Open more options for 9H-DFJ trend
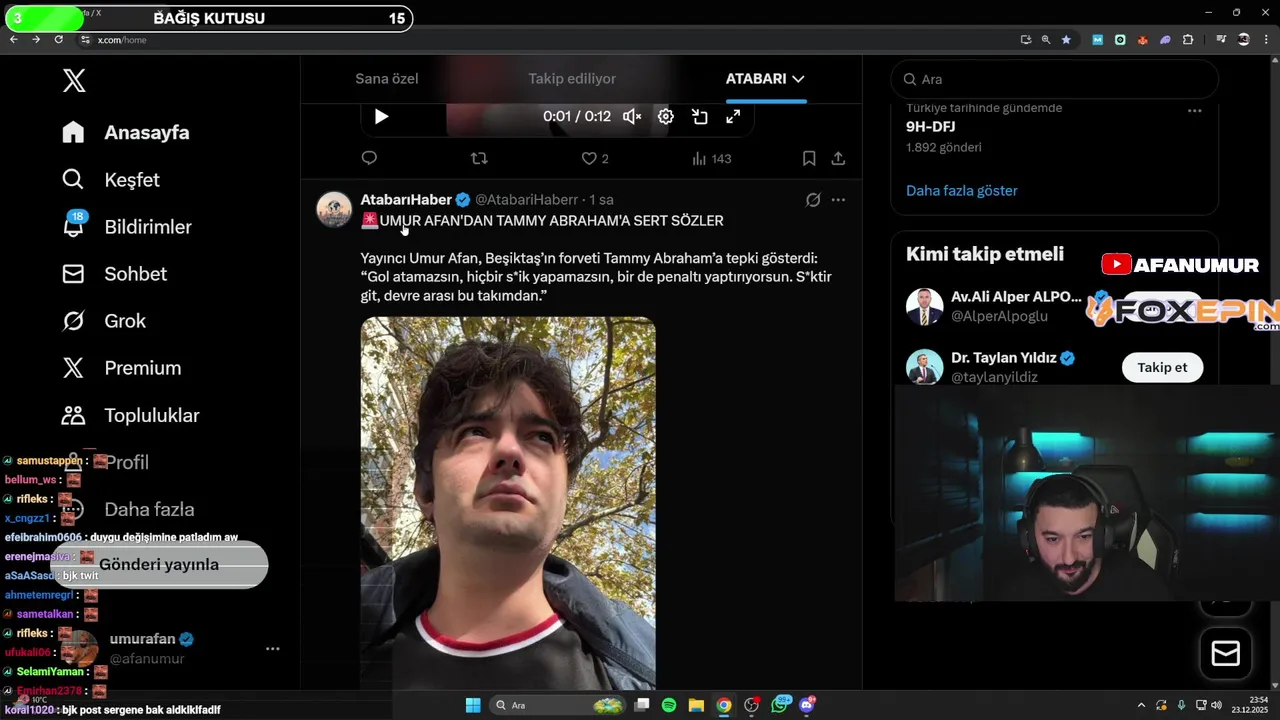 [1194, 111]
